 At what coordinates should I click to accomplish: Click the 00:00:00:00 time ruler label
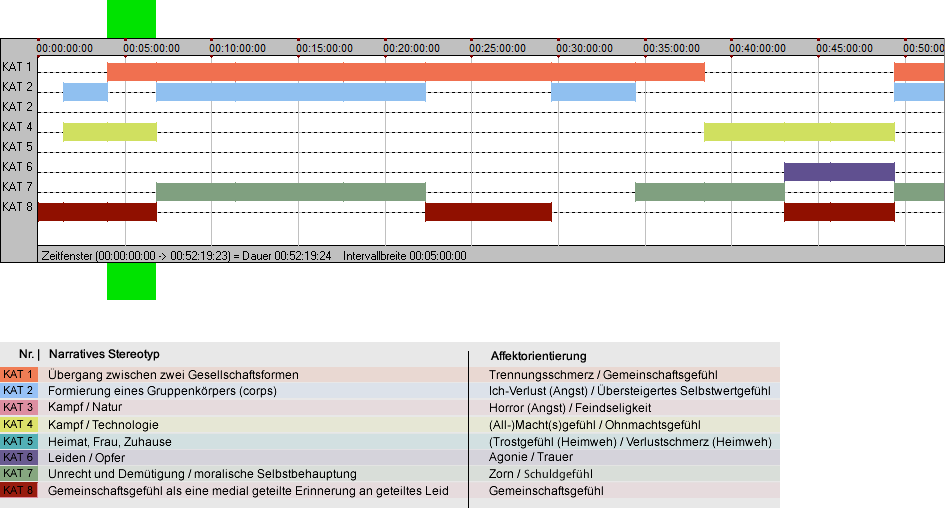pos(64,48)
